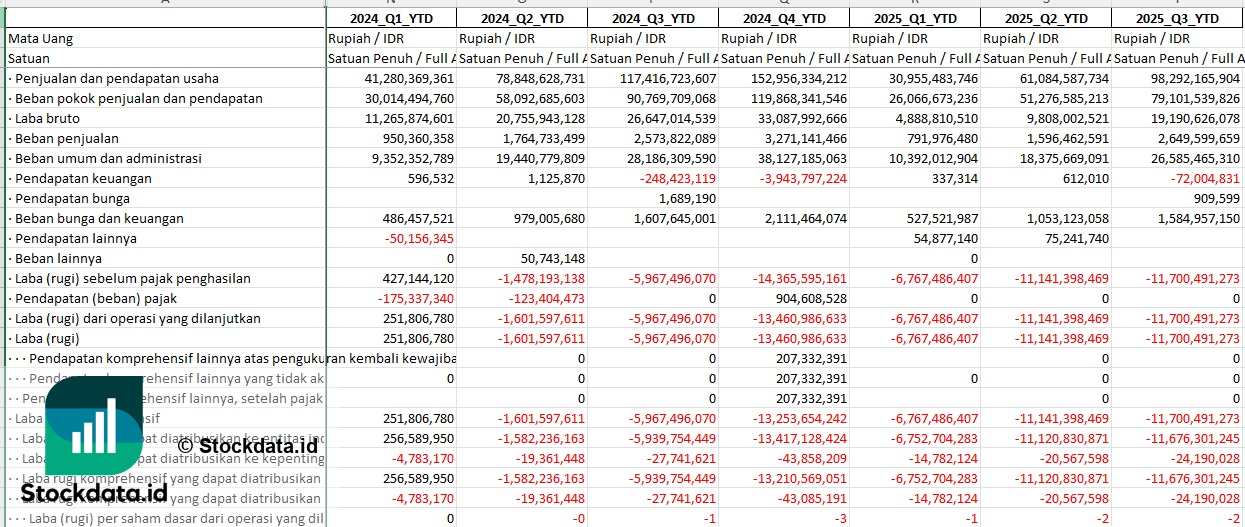Select "Beban umum dan administrasi" row label
Image resolution: width=1245 pixels, height=527 pixels.
coord(108,158)
